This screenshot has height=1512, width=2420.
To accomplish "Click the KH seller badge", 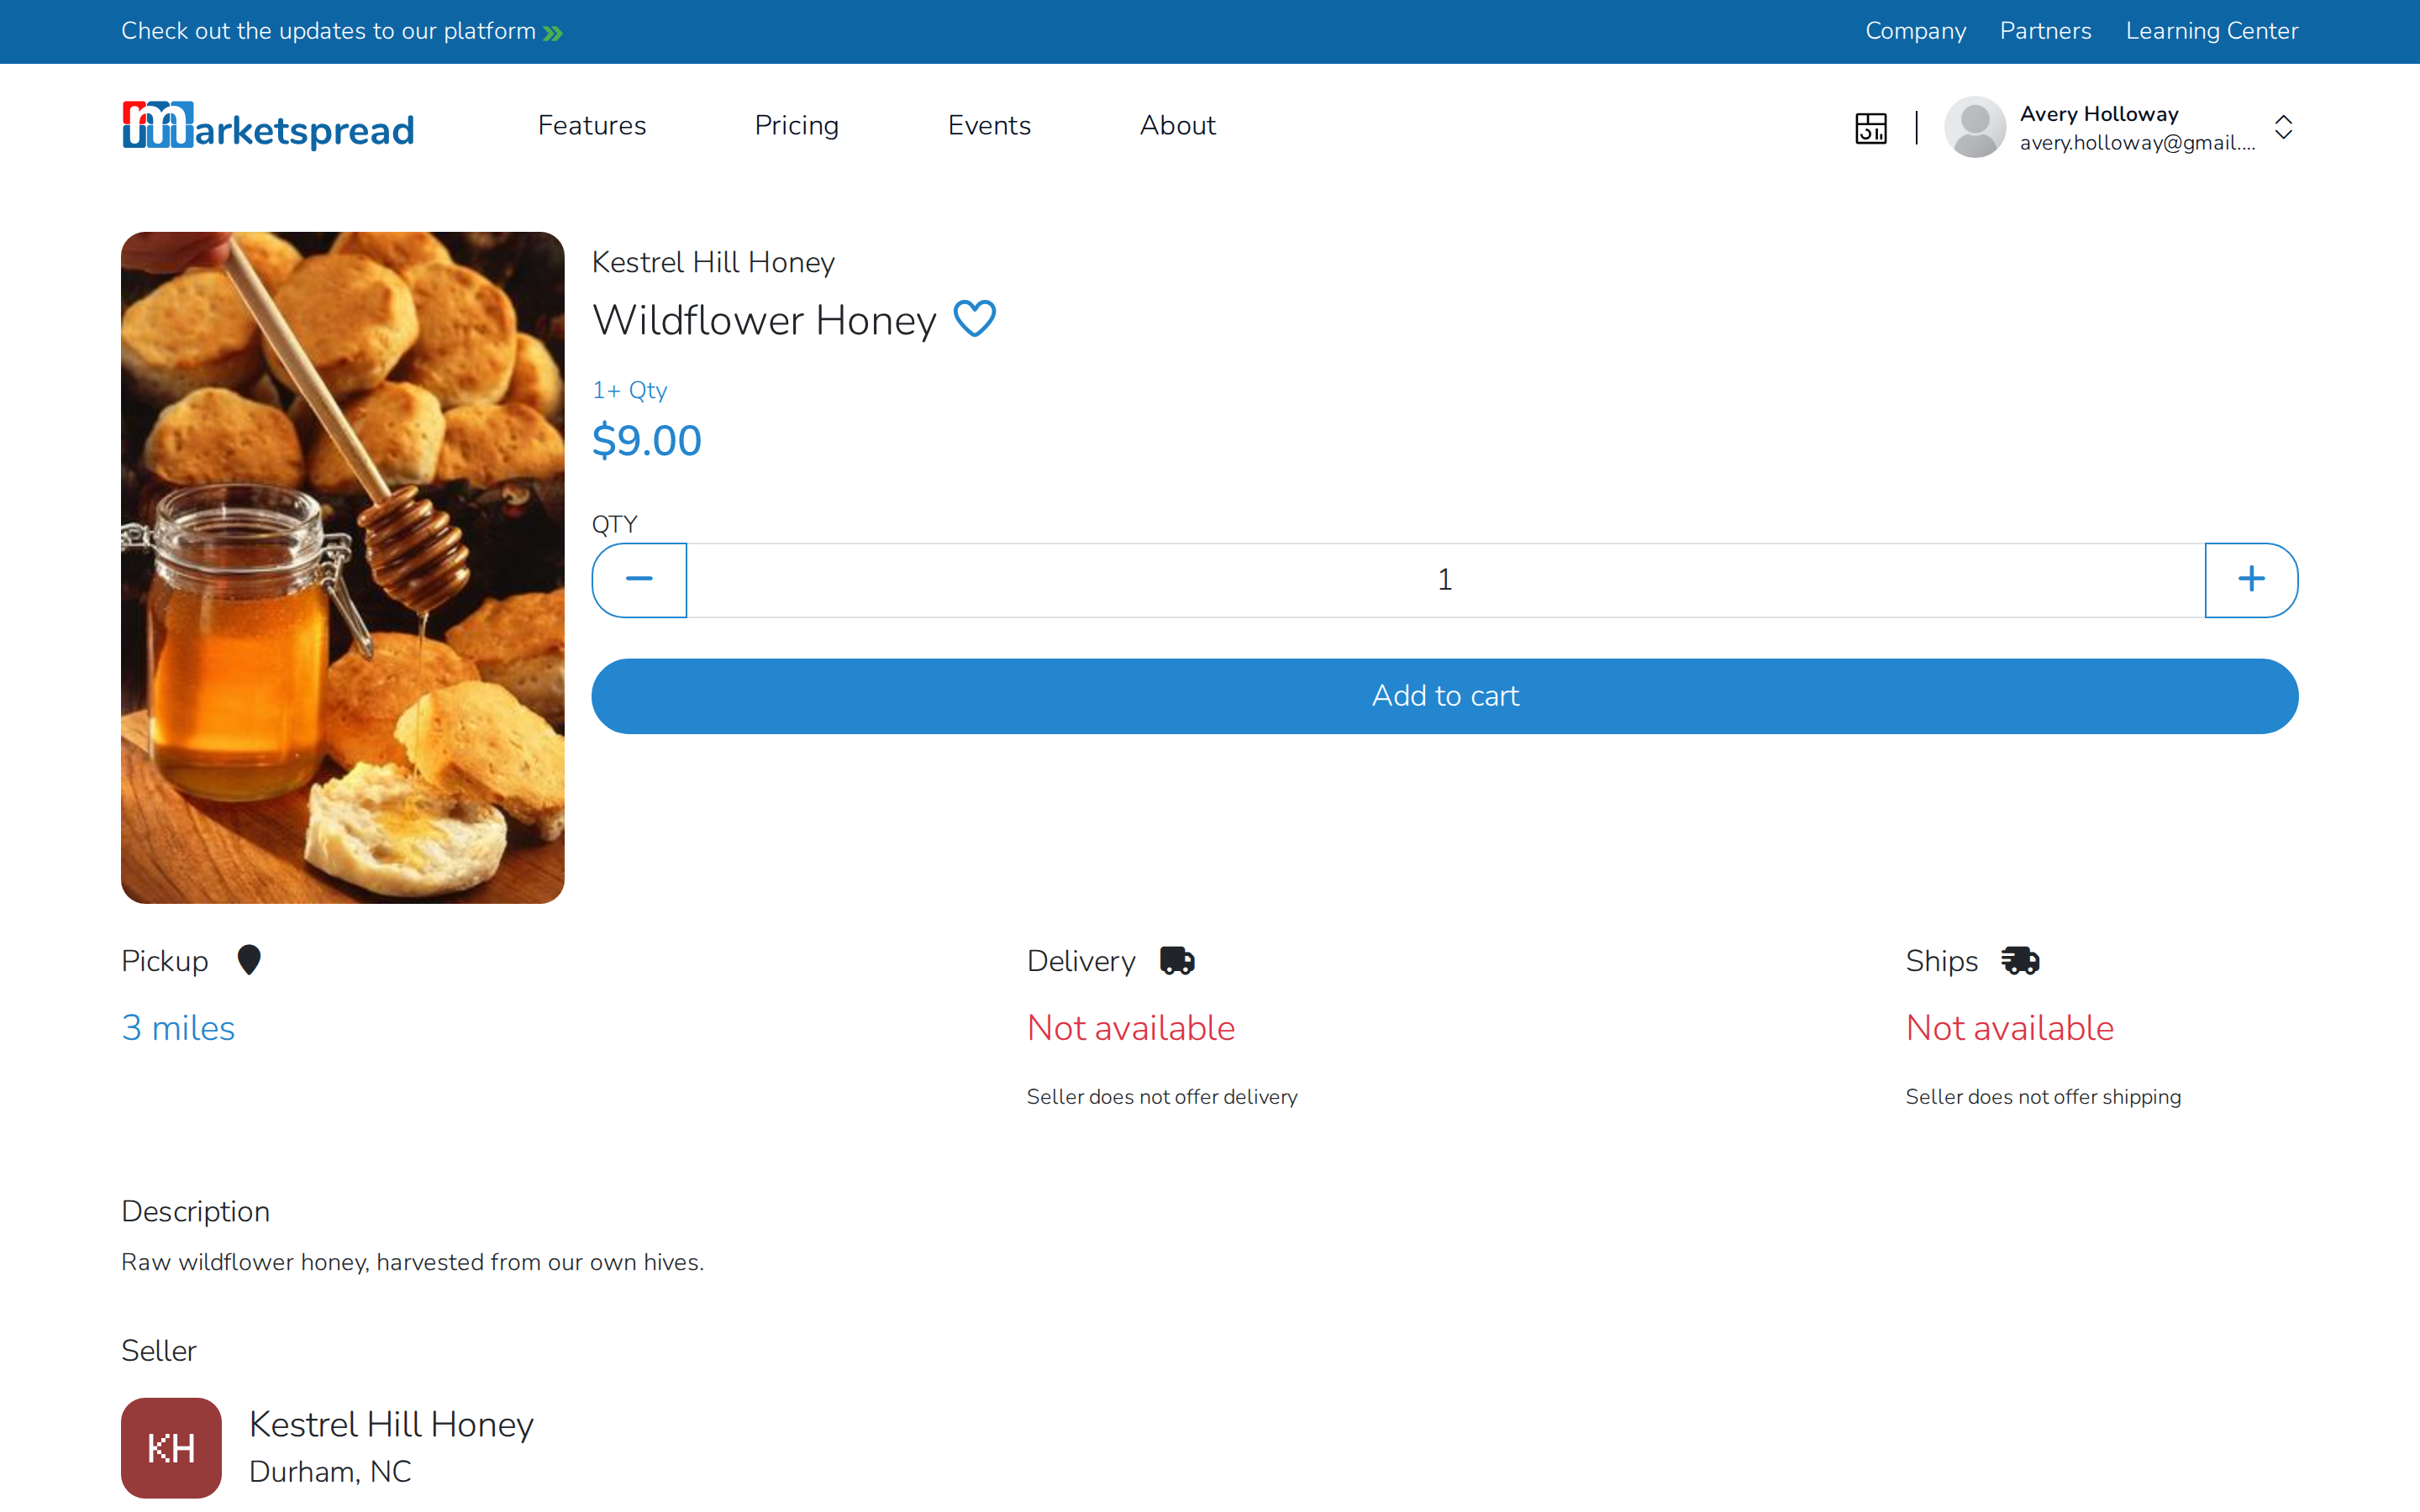I will [171, 1447].
